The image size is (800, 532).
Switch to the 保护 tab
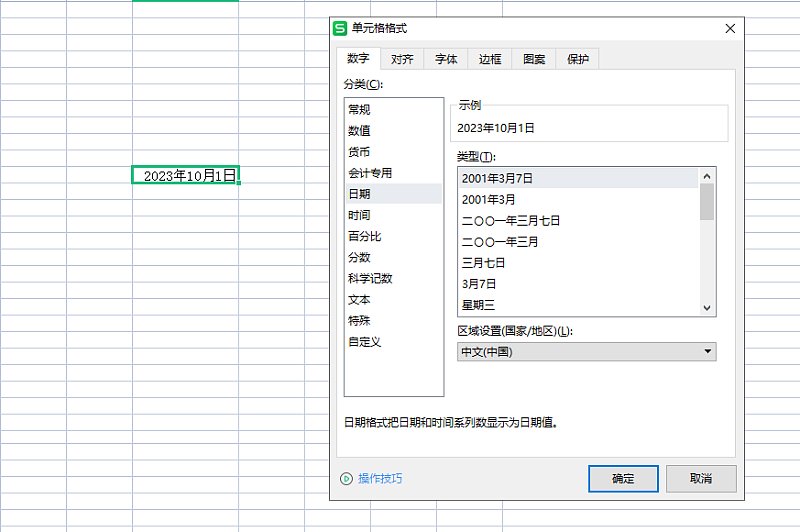pos(578,60)
